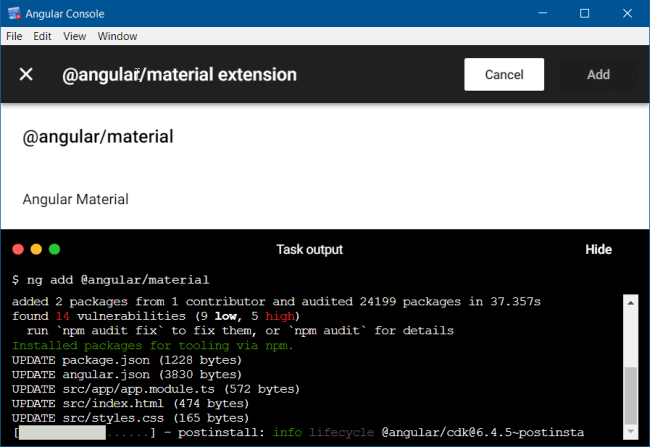This screenshot has height=447, width=650.
Task: Click the 'Task output' title
Action: point(309,250)
